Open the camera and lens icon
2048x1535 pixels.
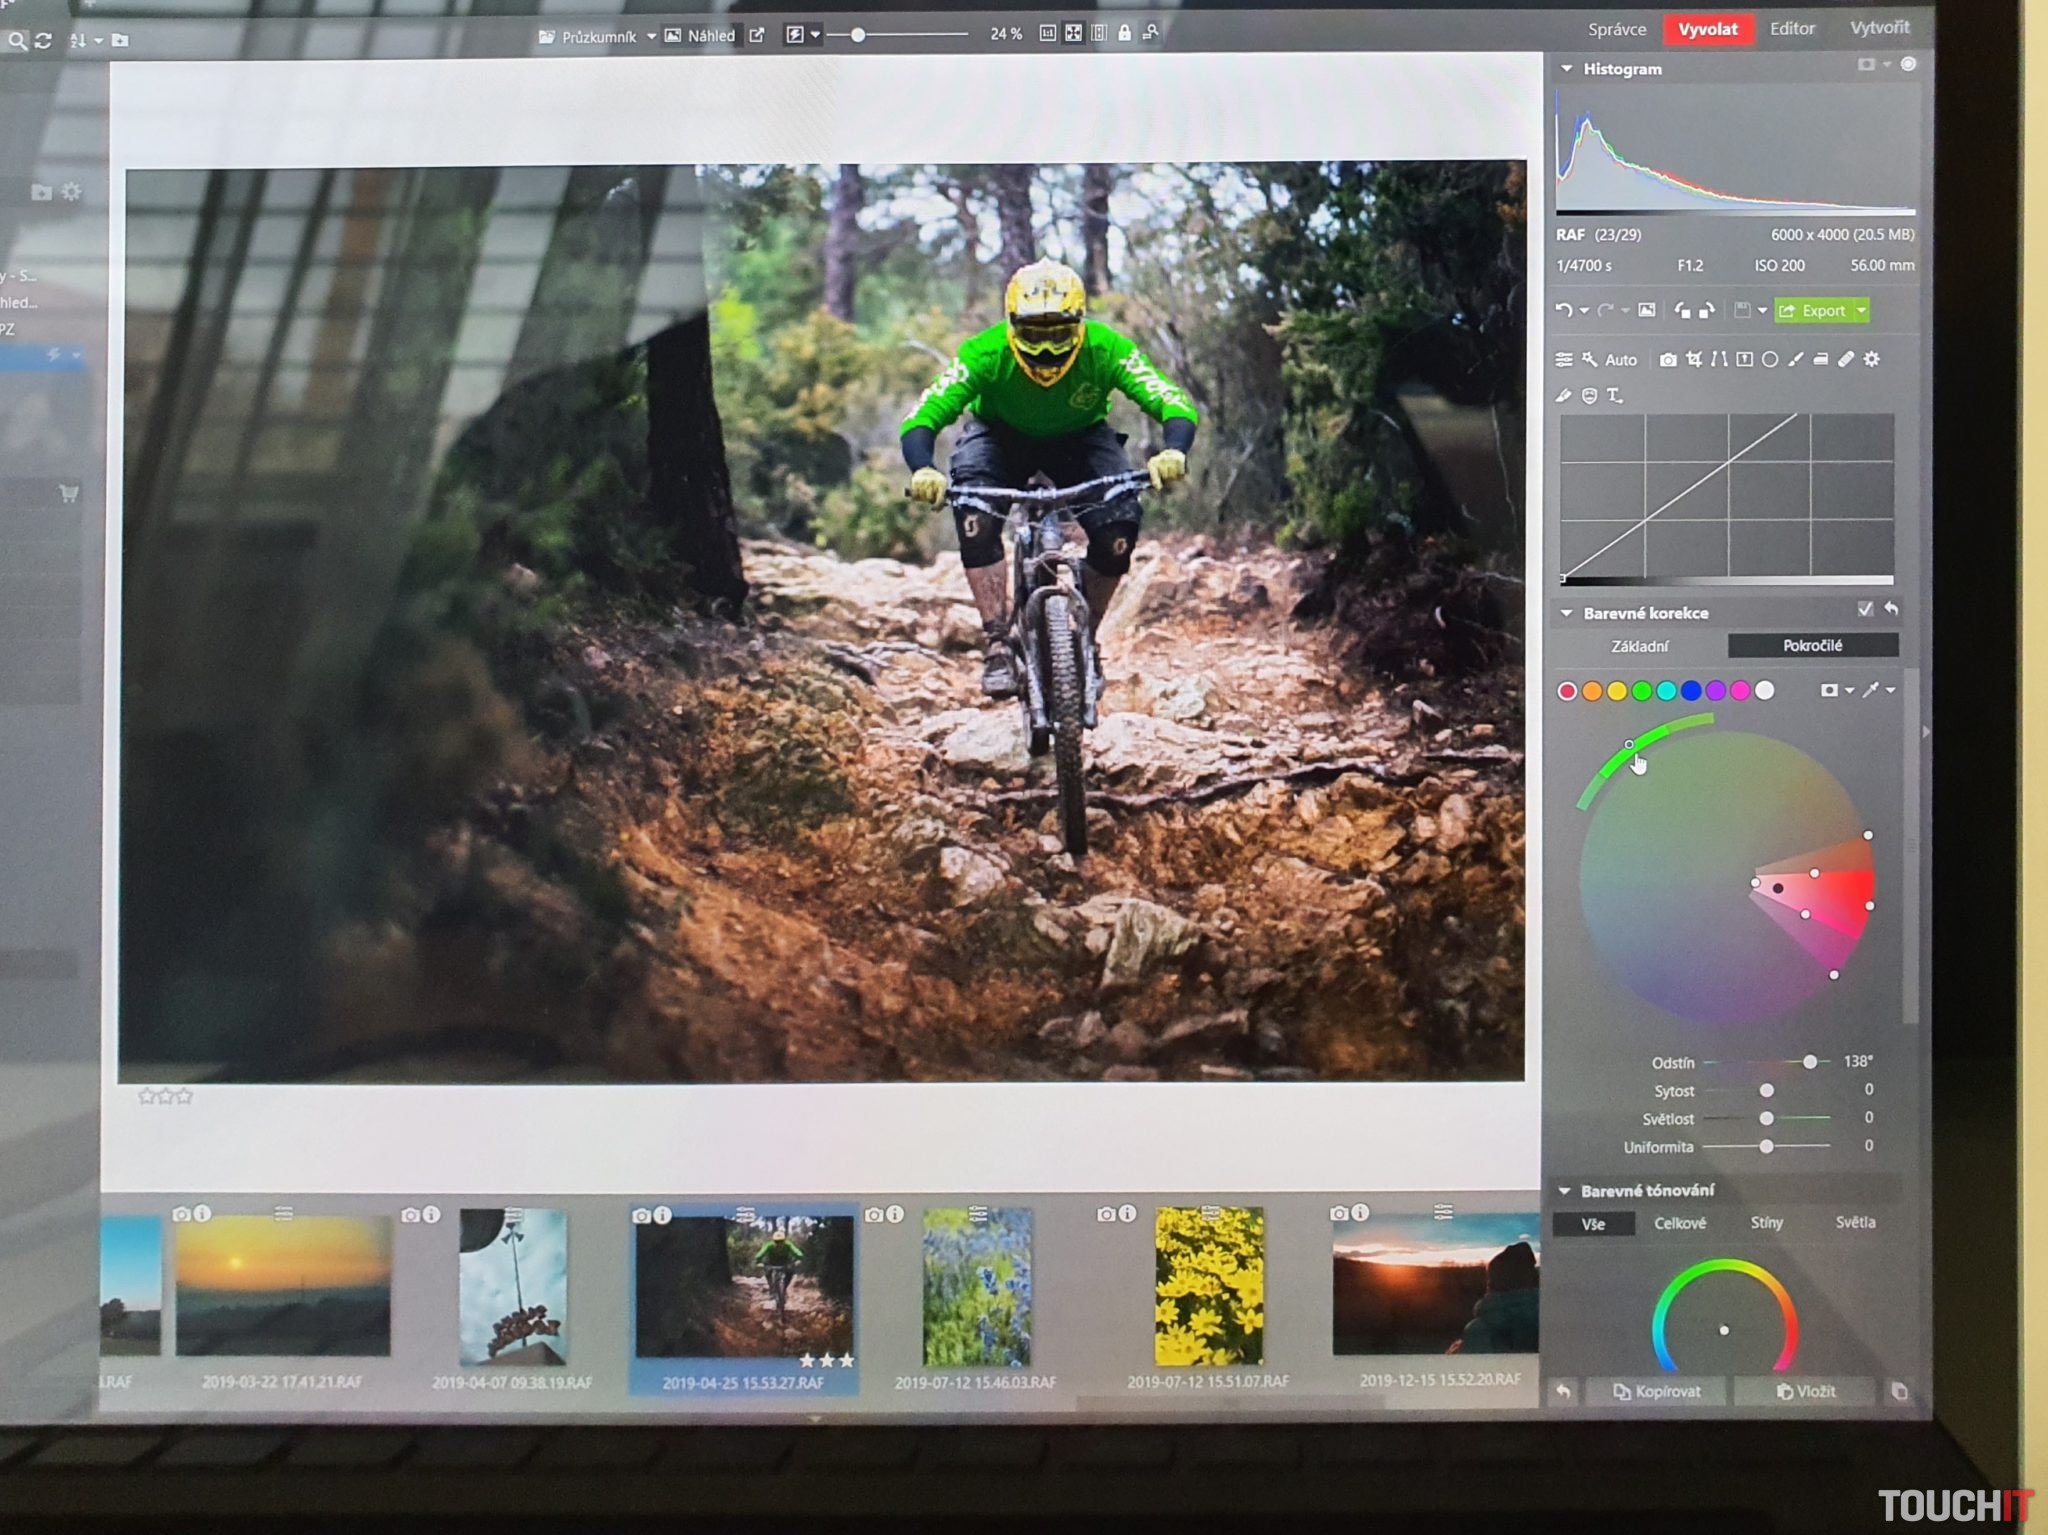(x=1668, y=360)
